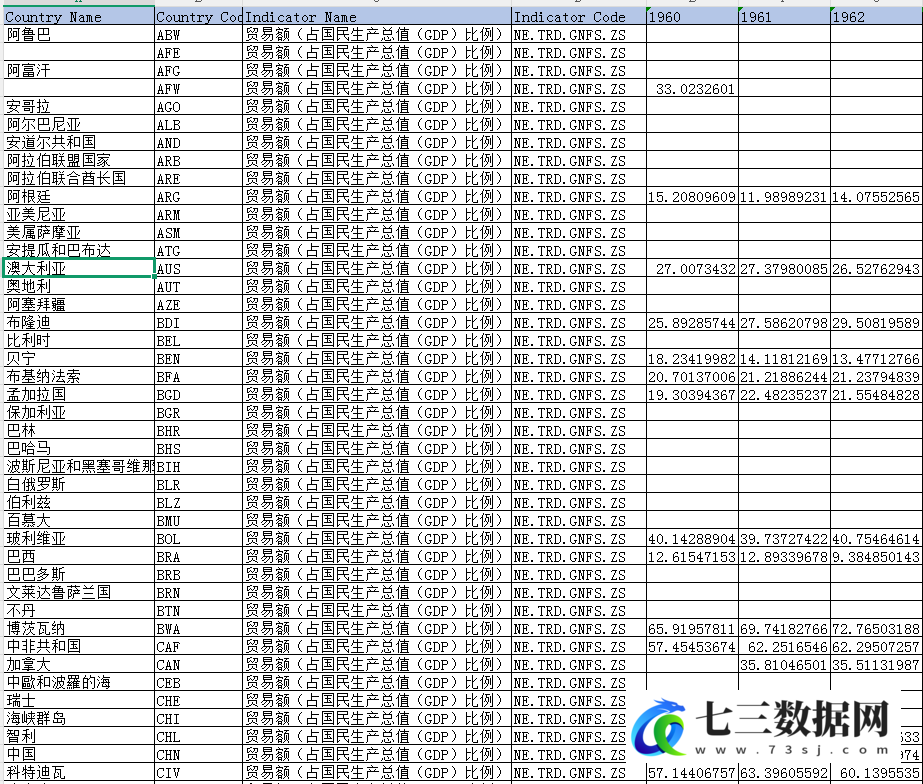This screenshot has width=923, height=784.
Task: Click the 1962 column header cell
Action: click(x=876, y=16)
